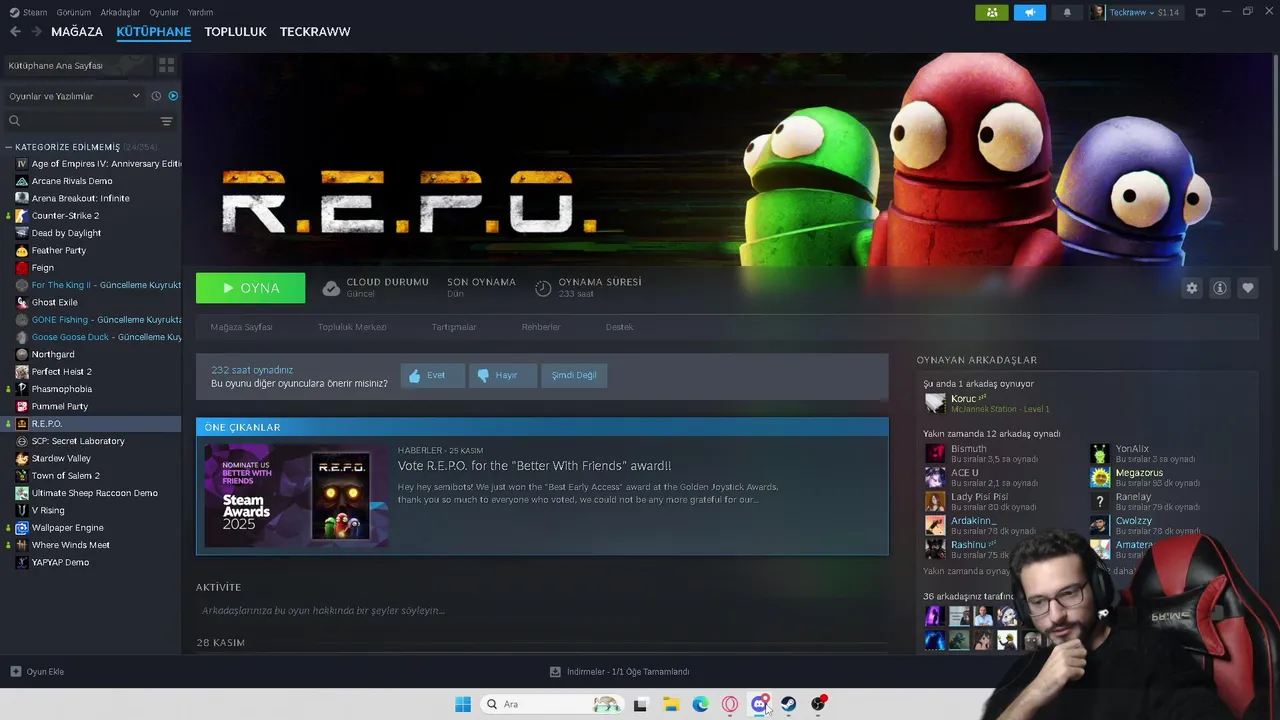This screenshot has height=720, width=1280.
Task: Open Rehberler tab
Action: (x=541, y=327)
